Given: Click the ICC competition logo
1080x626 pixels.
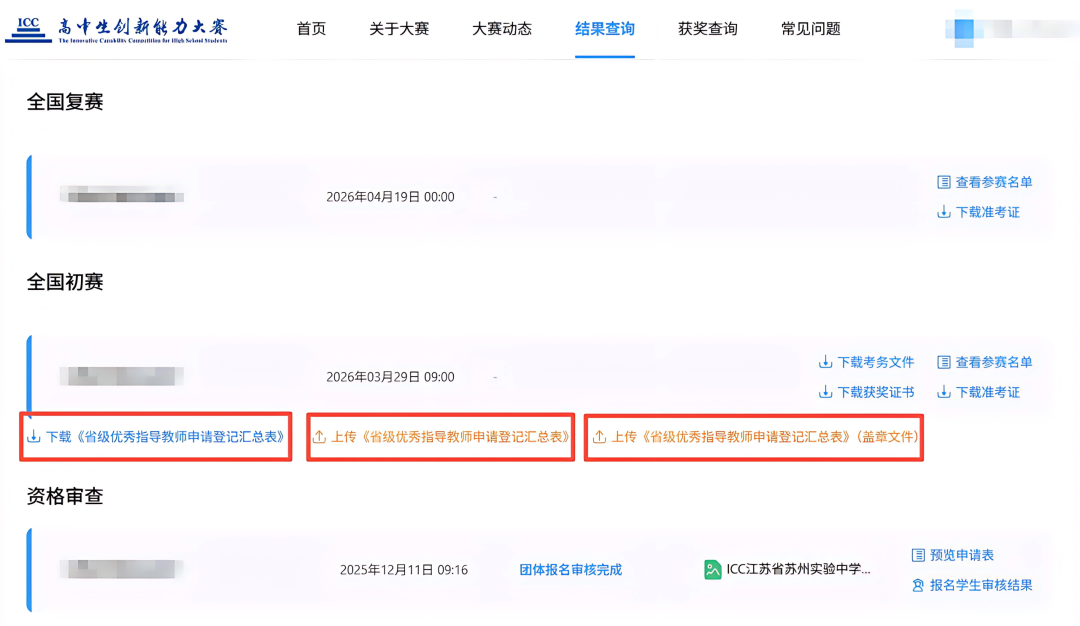Looking at the screenshot, I should pos(117,29).
